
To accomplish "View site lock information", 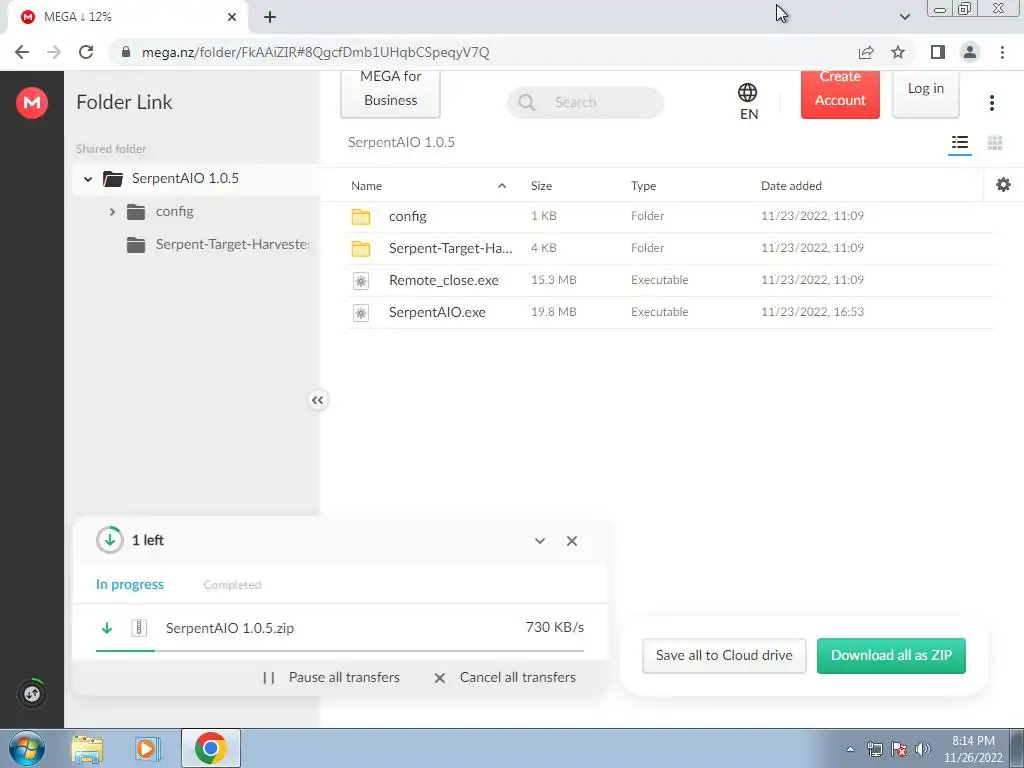I will [126, 52].
